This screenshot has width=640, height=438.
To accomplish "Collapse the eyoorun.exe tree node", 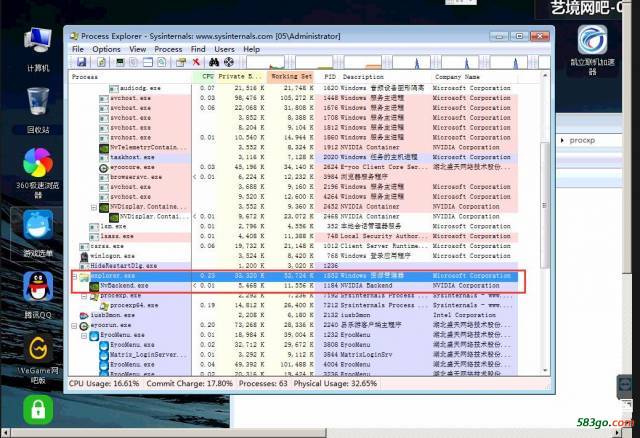I will pos(74,326).
